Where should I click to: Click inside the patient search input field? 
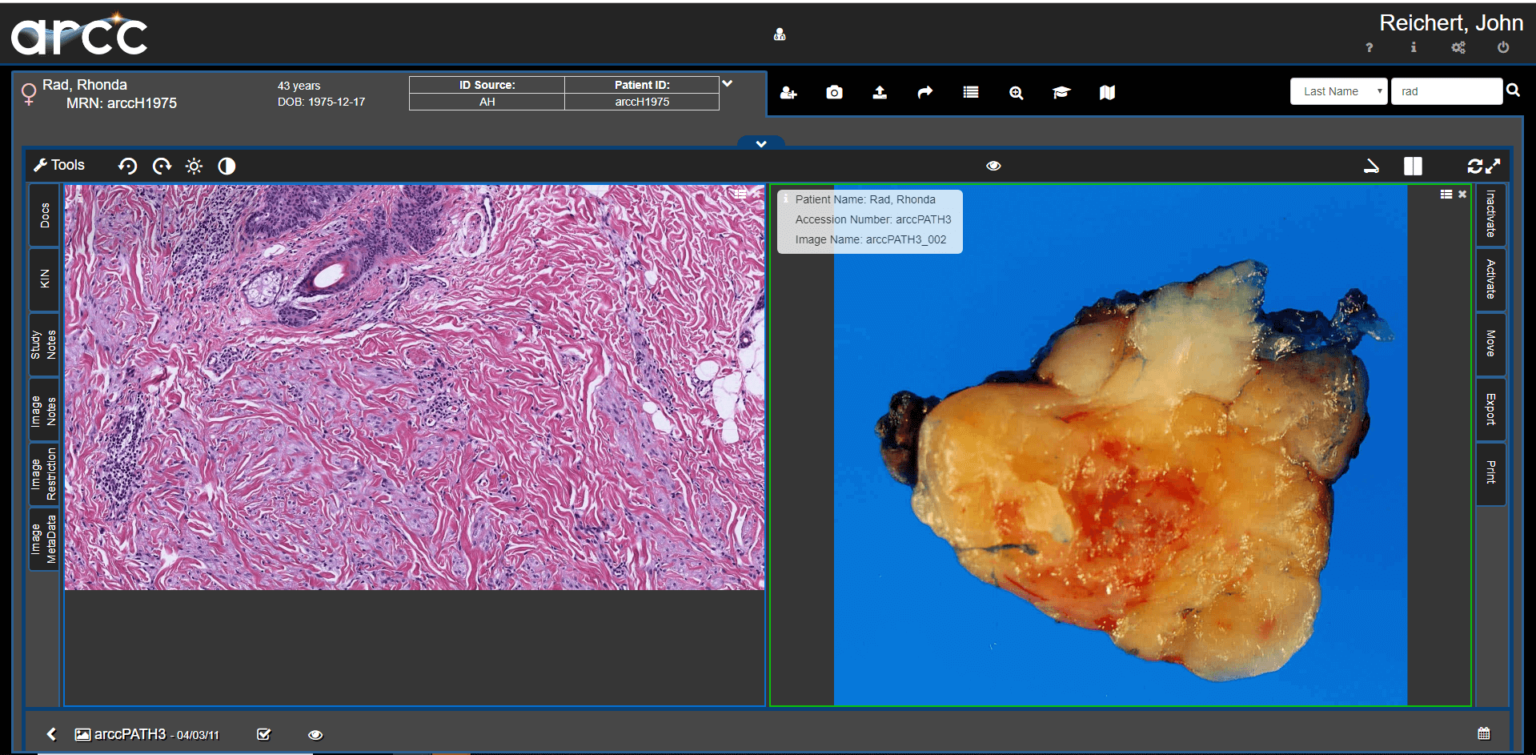(1447, 91)
